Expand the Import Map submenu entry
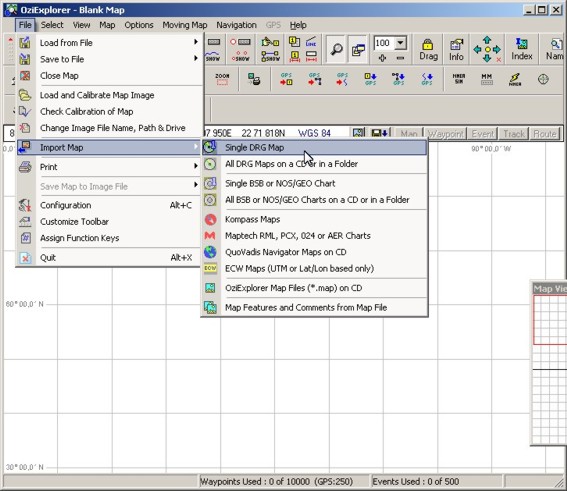Image resolution: width=567 pixels, height=491 pixels. pyautogui.click(x=110, y=148)
